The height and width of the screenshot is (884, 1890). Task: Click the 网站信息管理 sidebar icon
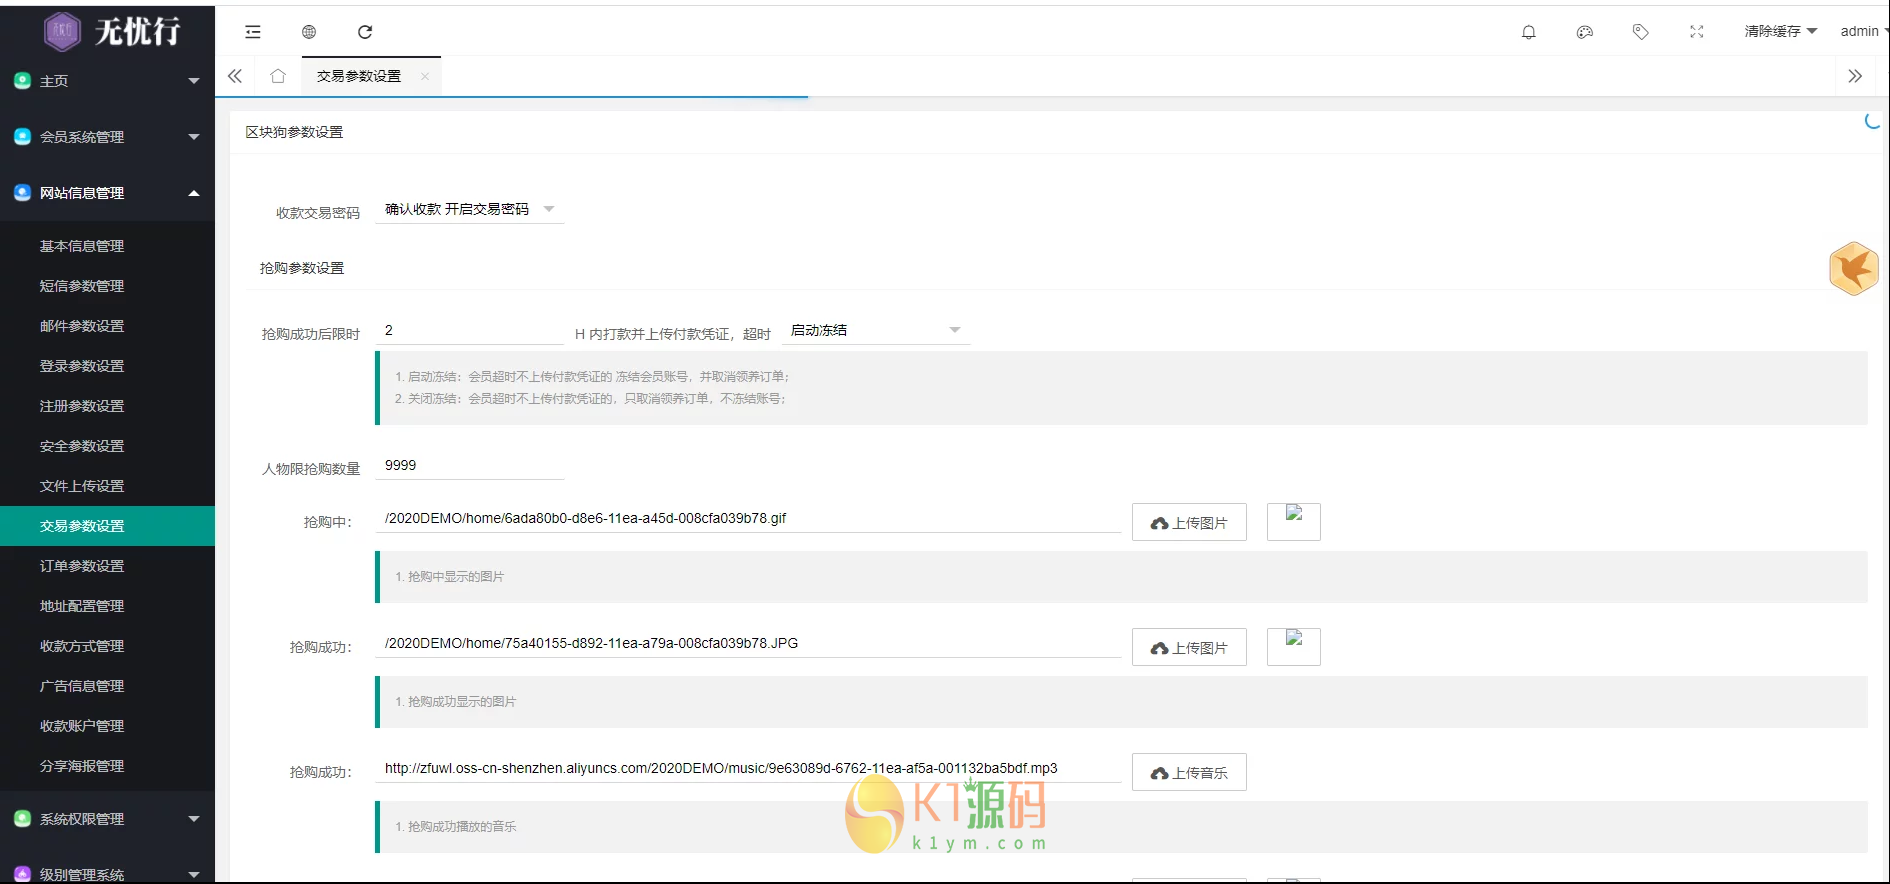pos(22,193)
